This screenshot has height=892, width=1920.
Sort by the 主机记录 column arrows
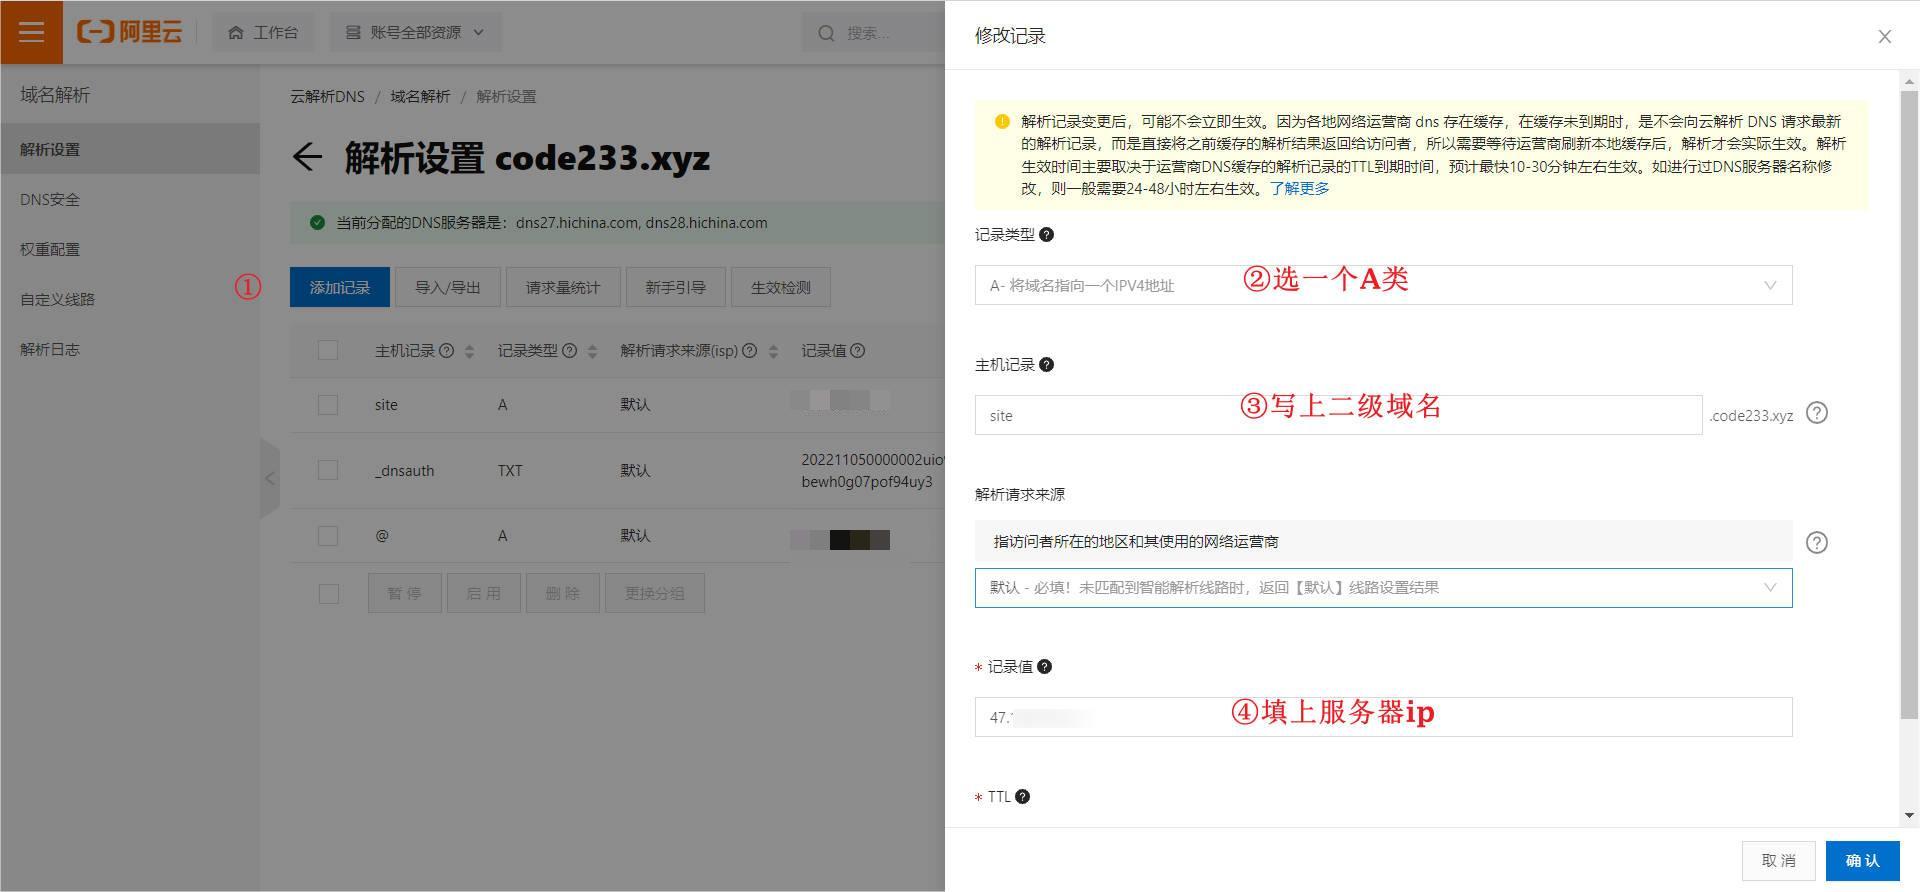pos(469,351)
